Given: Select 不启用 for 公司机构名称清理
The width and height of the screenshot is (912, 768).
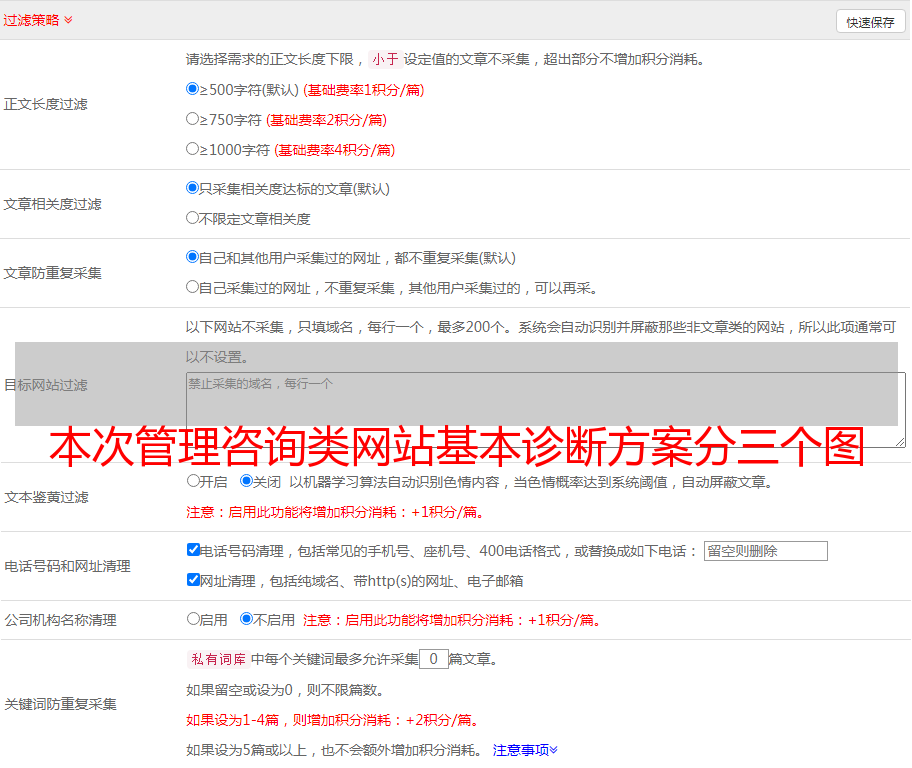Looking at the screenshot, I should tap(247, 619).
